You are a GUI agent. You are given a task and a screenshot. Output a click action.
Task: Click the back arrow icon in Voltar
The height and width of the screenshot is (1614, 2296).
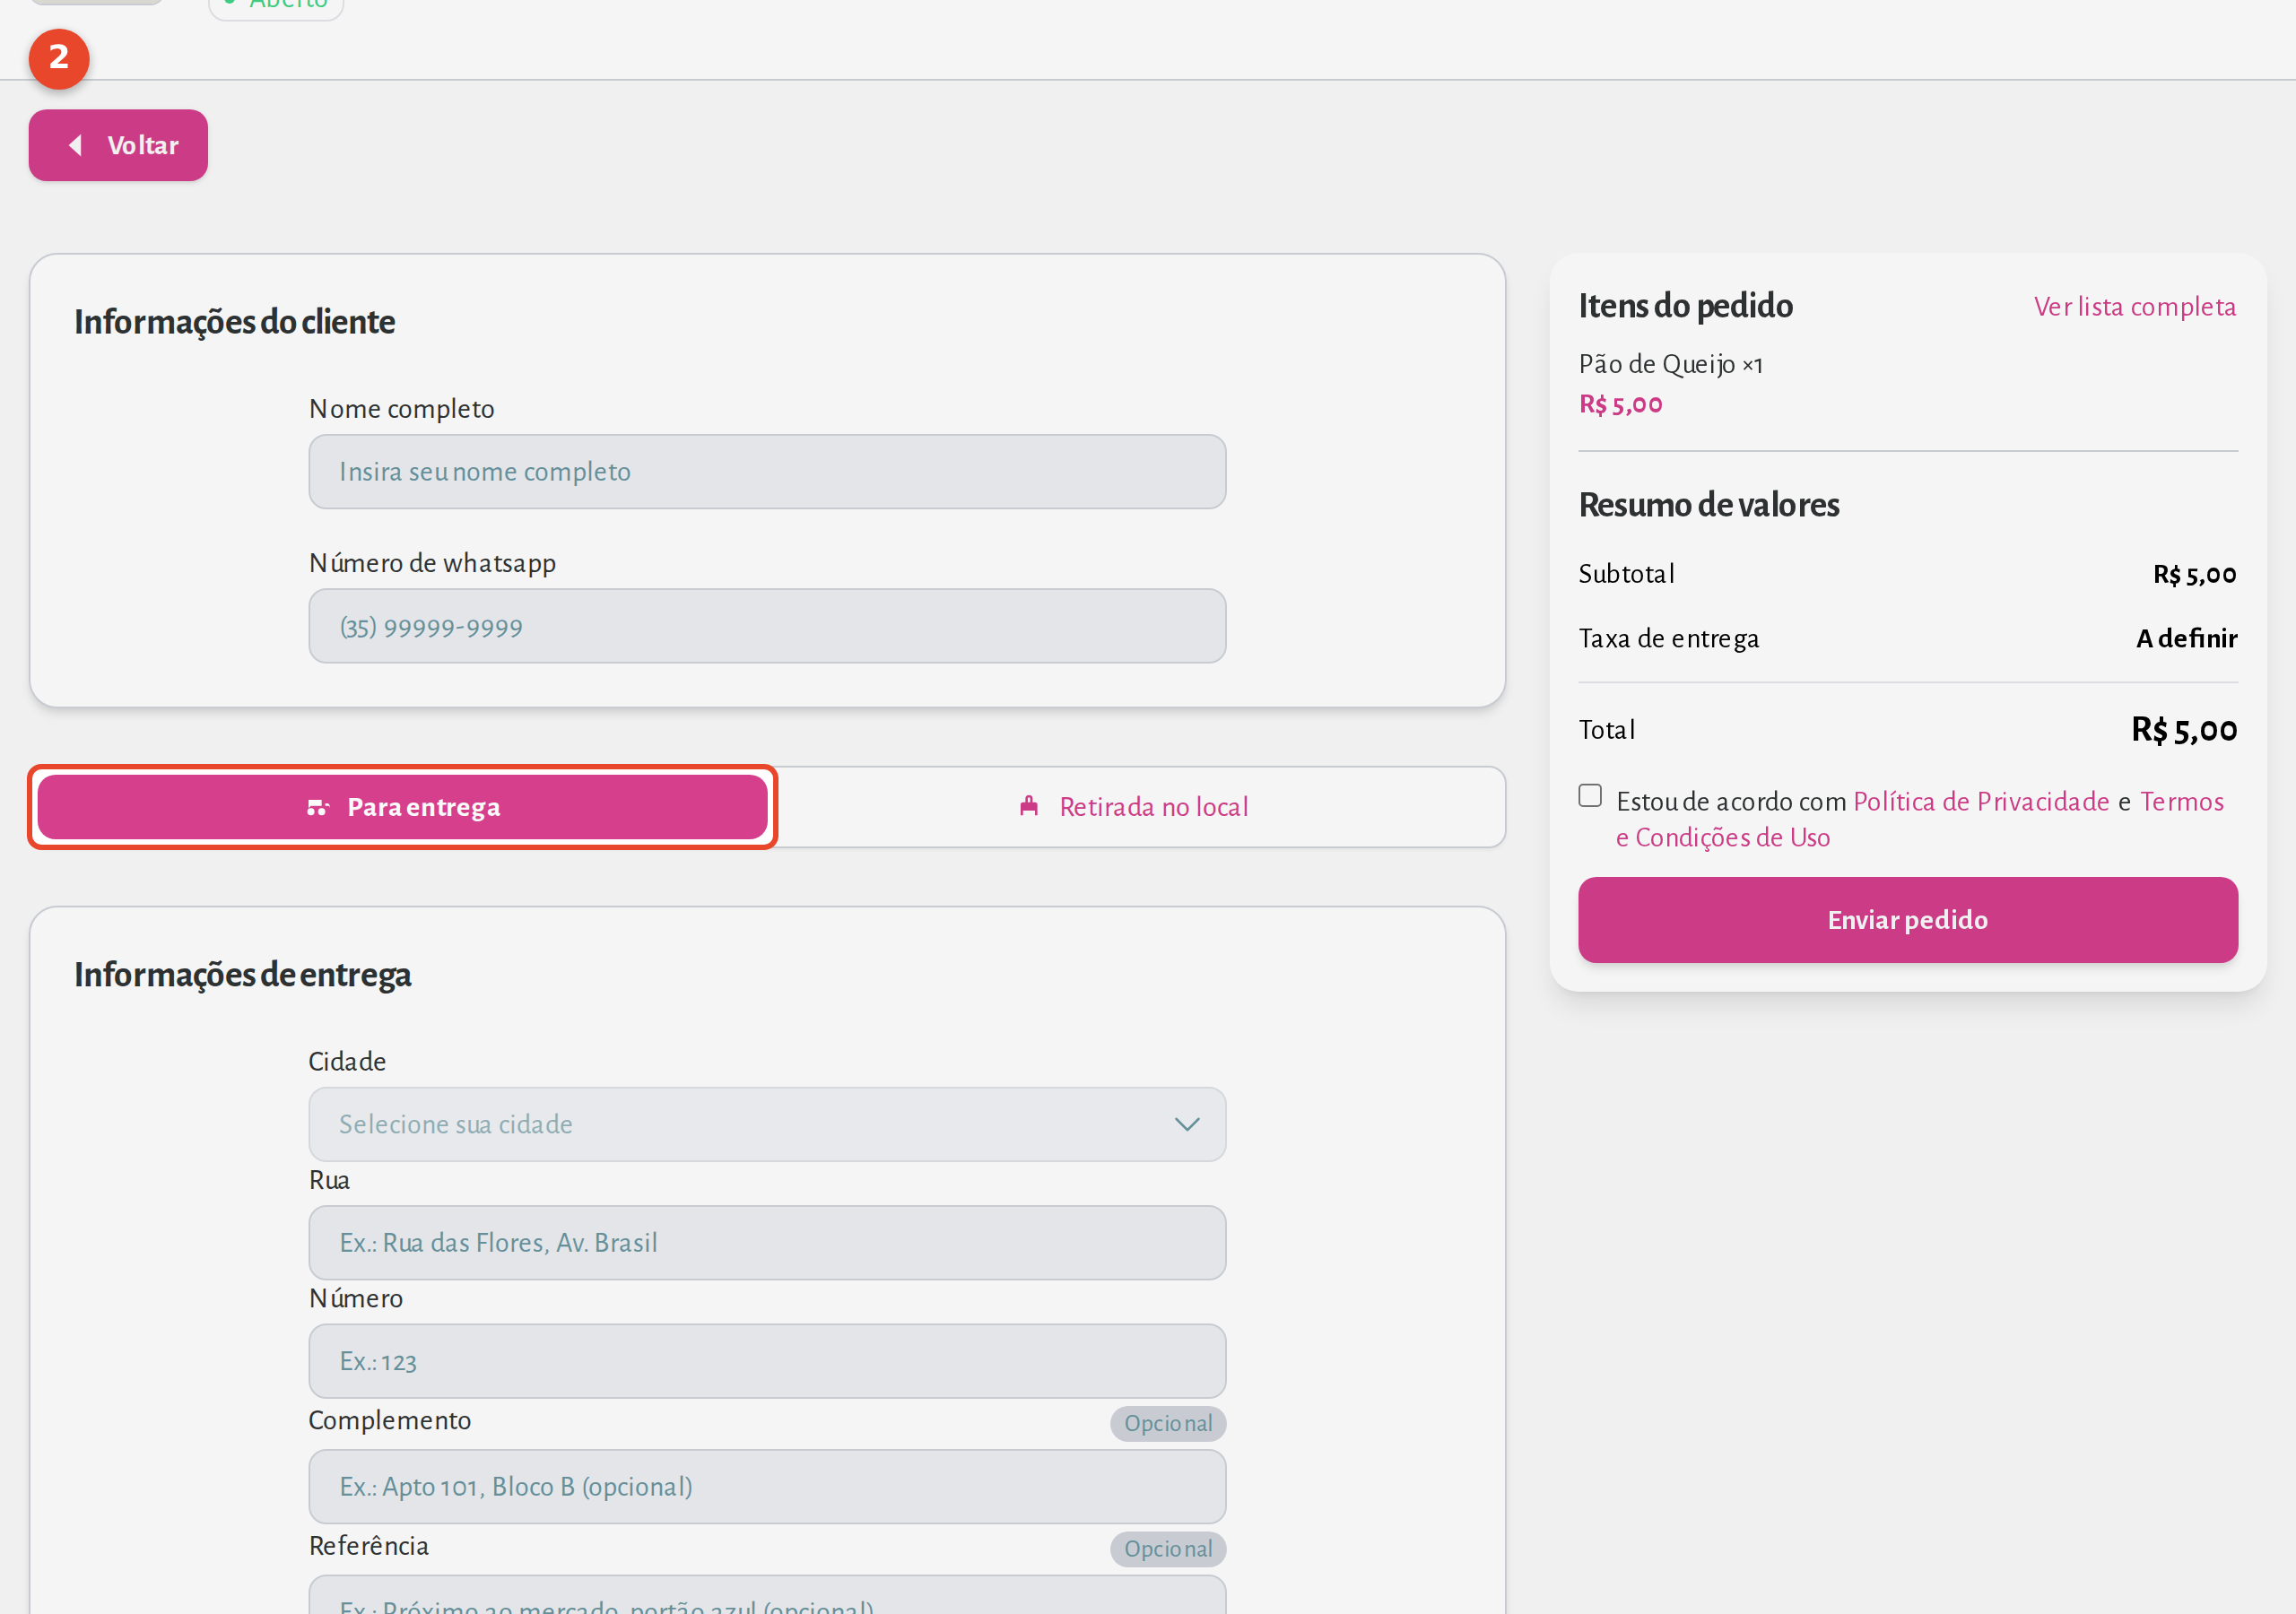coord(75,145)
